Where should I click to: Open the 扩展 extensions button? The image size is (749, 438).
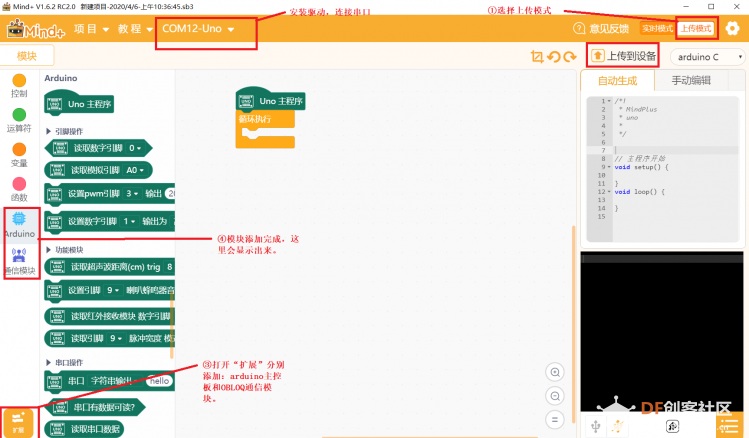tap(18, 423)
